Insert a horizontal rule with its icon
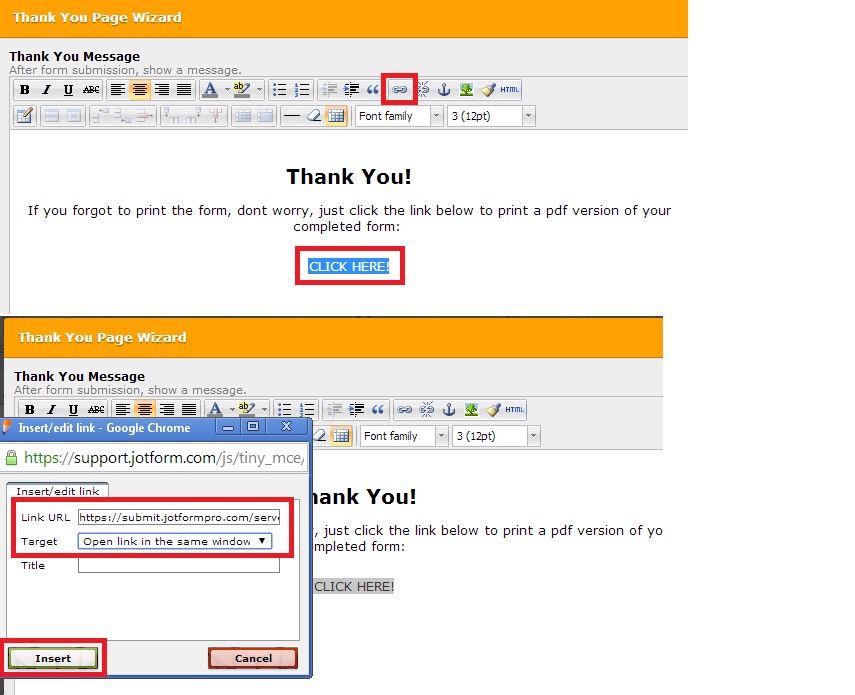Image resolution: width=855 pixels, height=695 pixels. tap(293, 117)
